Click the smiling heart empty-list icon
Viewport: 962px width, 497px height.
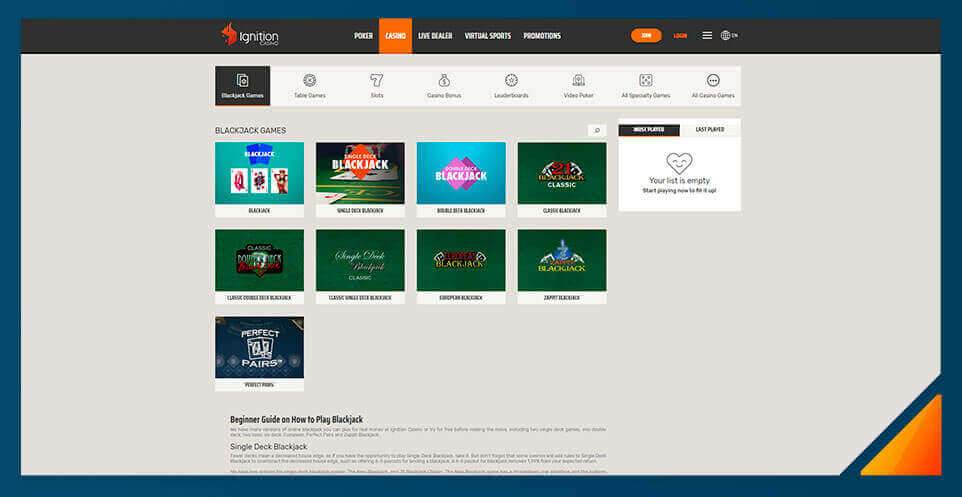point(679,163)
